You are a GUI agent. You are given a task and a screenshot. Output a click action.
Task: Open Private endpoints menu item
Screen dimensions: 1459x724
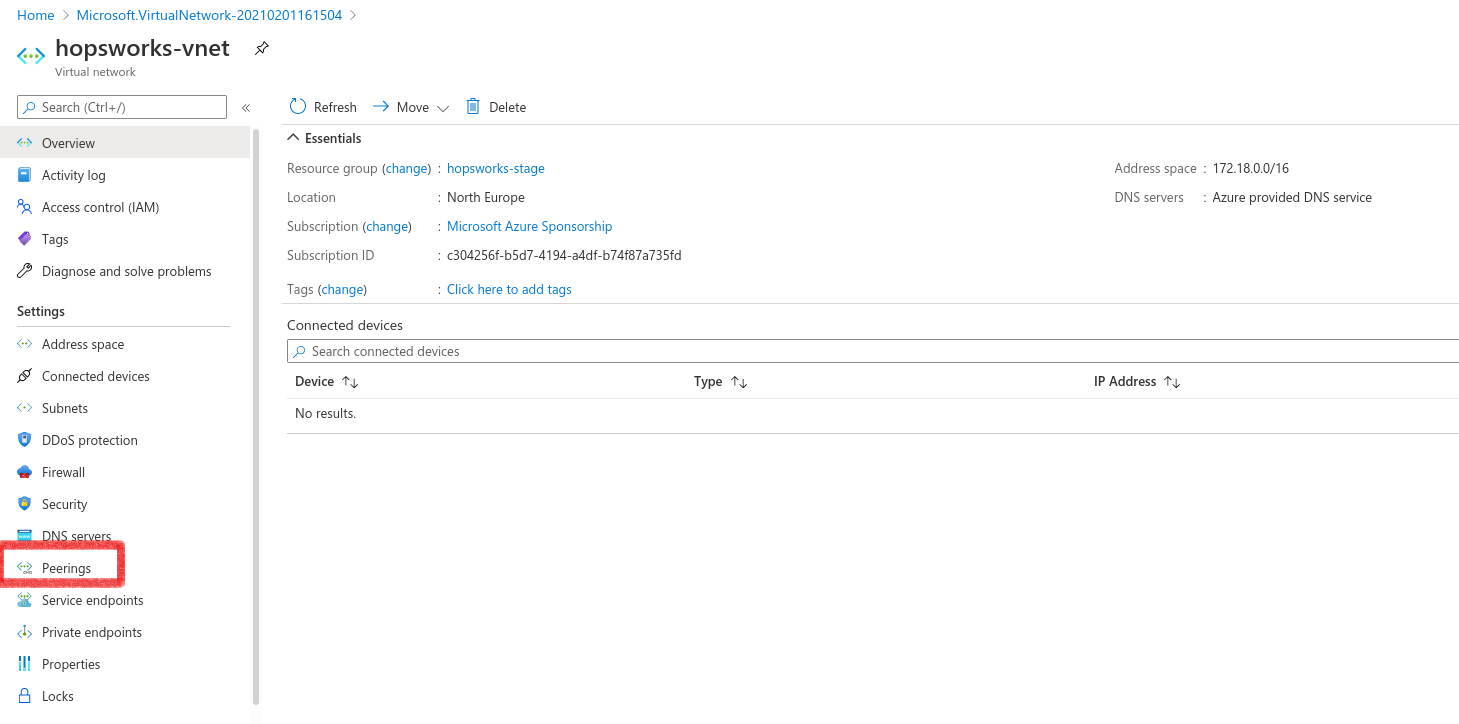pyautogui.click(x=125, y=632)
